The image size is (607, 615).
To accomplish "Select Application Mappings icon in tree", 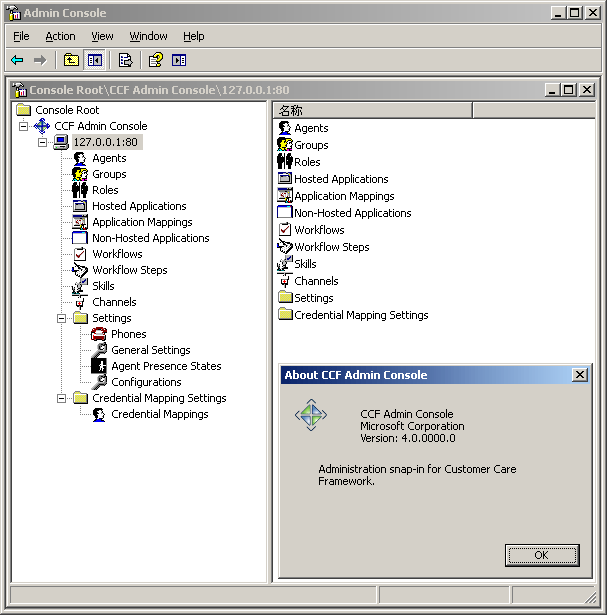I will 80,222.
